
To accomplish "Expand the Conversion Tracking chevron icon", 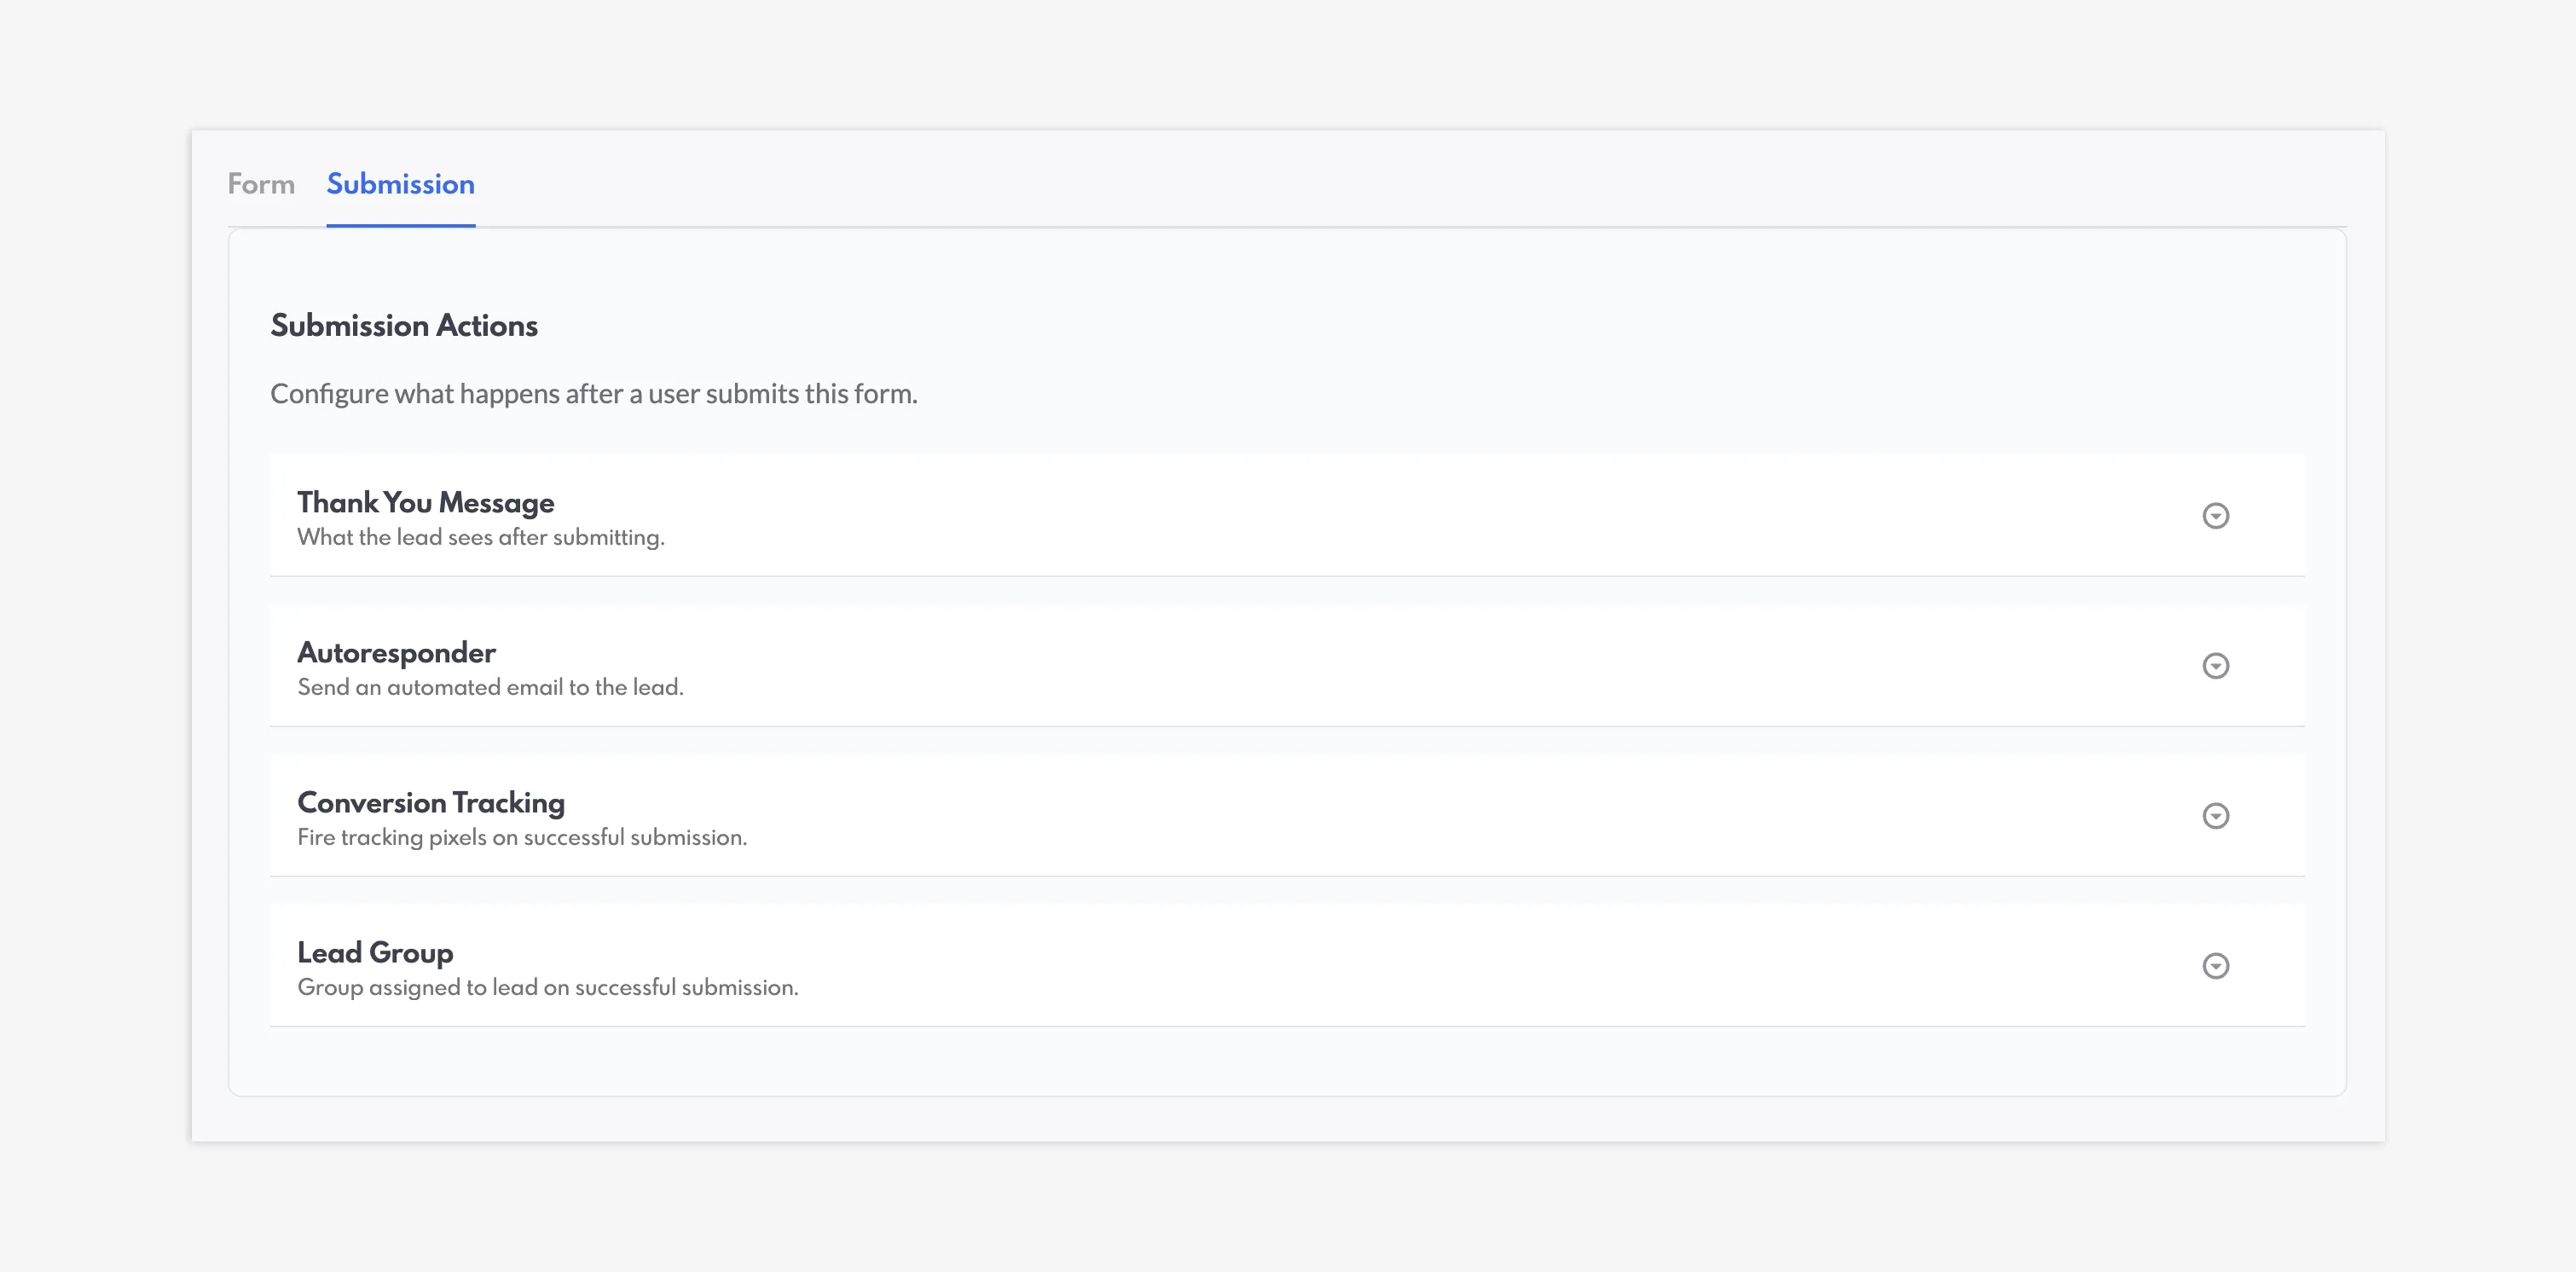I will (2215, 815).
